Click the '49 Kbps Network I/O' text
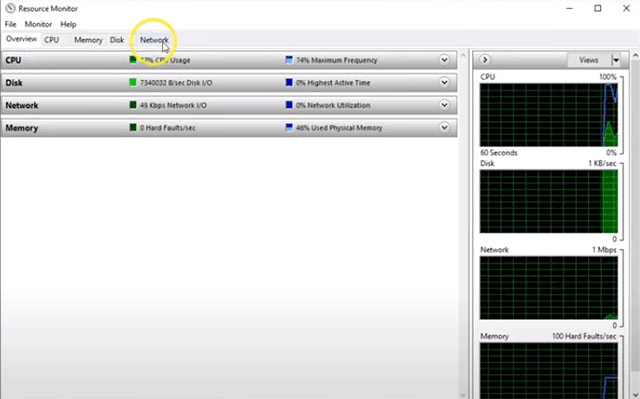The width and height of the screenshot is (640, 399). point(173,105)
